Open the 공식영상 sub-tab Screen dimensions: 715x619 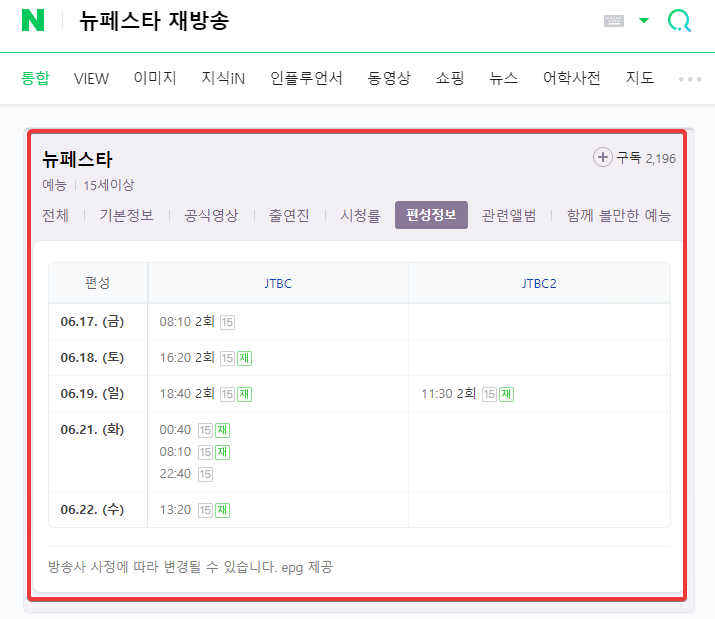[x=211, y=215]
